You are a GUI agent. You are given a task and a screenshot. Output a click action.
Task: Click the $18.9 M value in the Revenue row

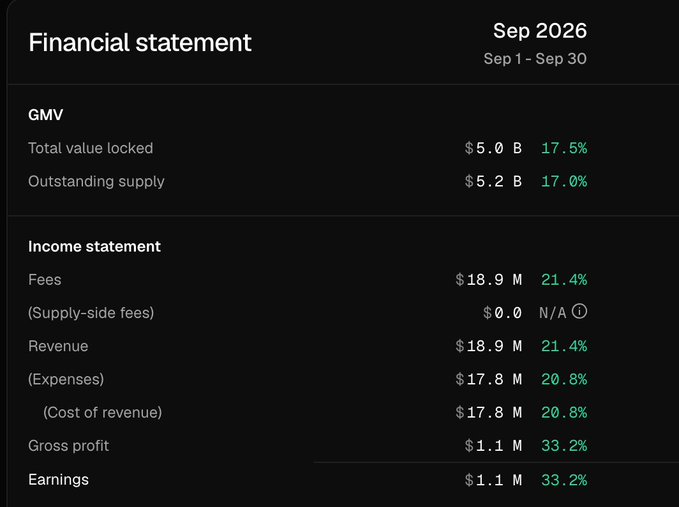click(488, 346)
